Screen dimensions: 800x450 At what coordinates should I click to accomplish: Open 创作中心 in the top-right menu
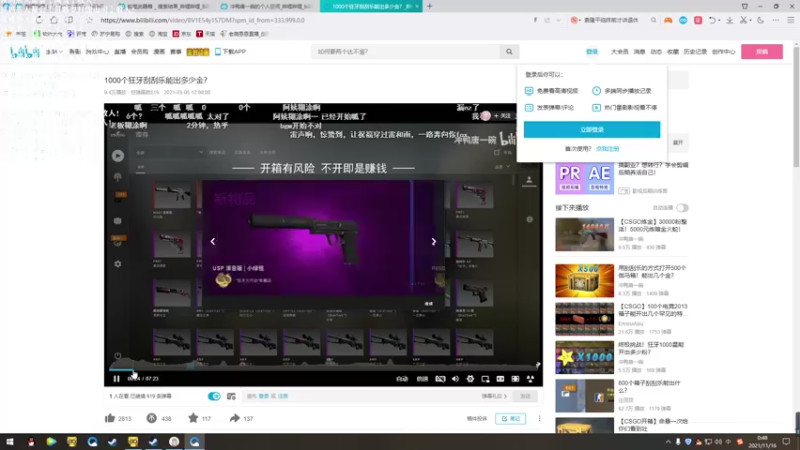[723, 52]
